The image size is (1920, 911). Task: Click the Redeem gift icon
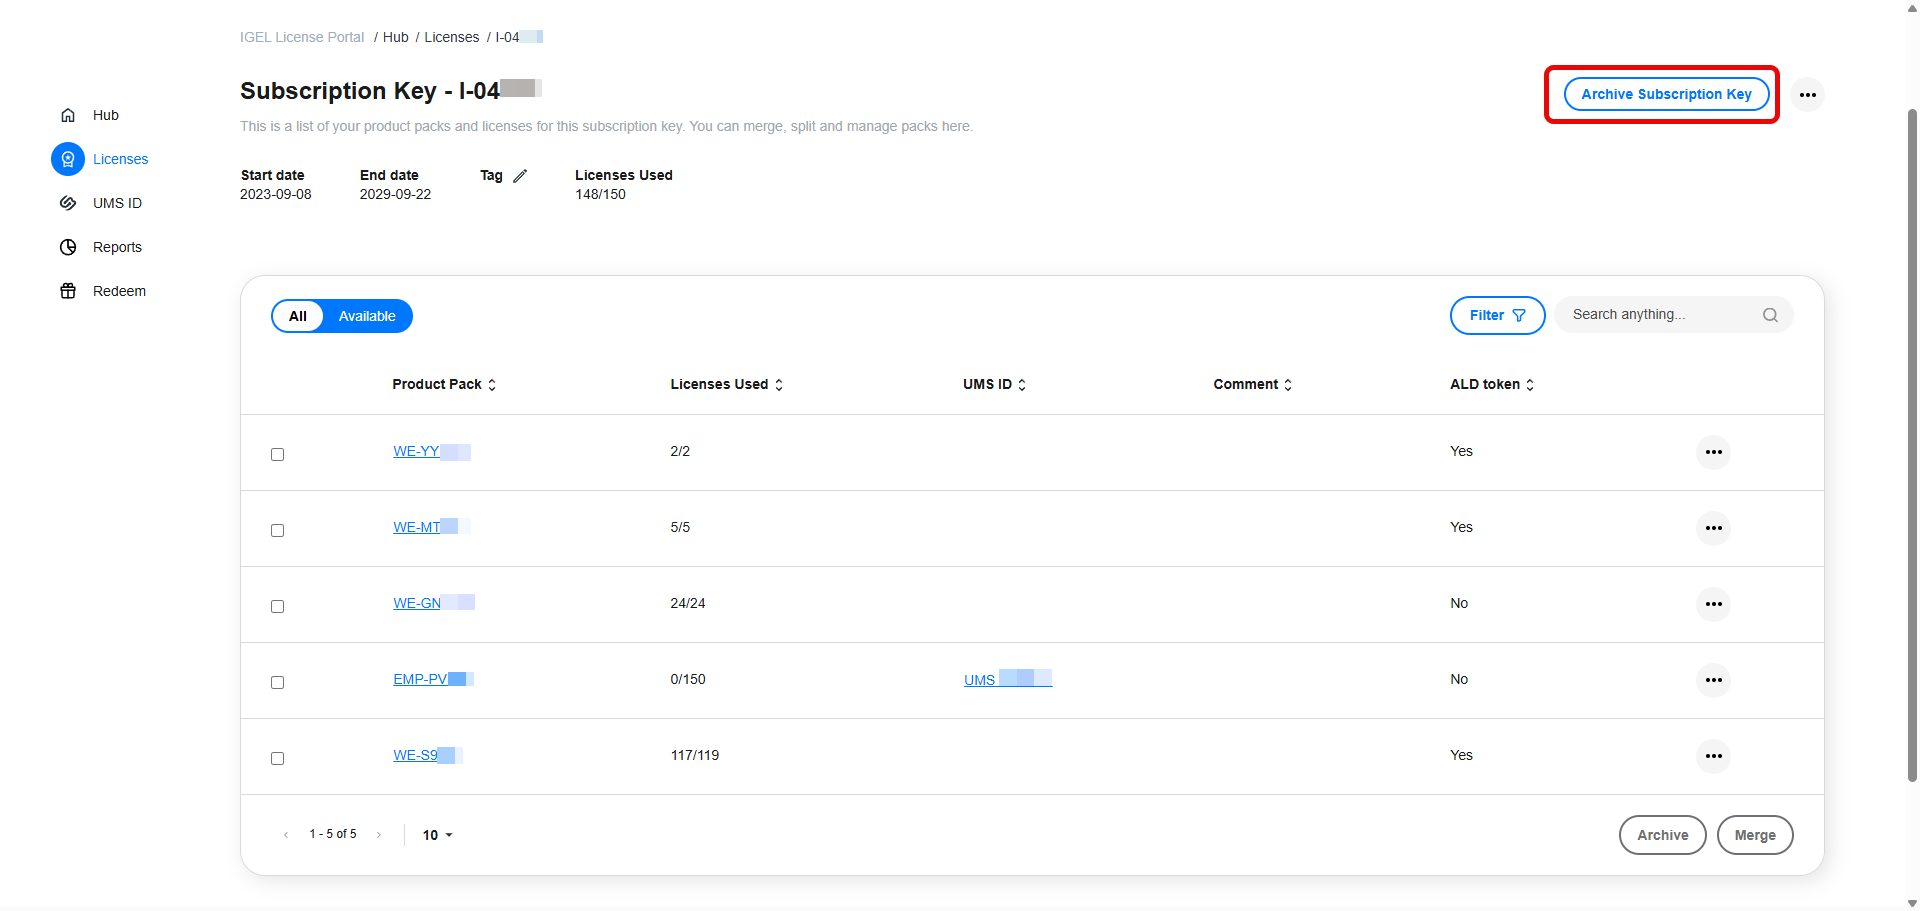pyautogui.click(x=68, y=291)
